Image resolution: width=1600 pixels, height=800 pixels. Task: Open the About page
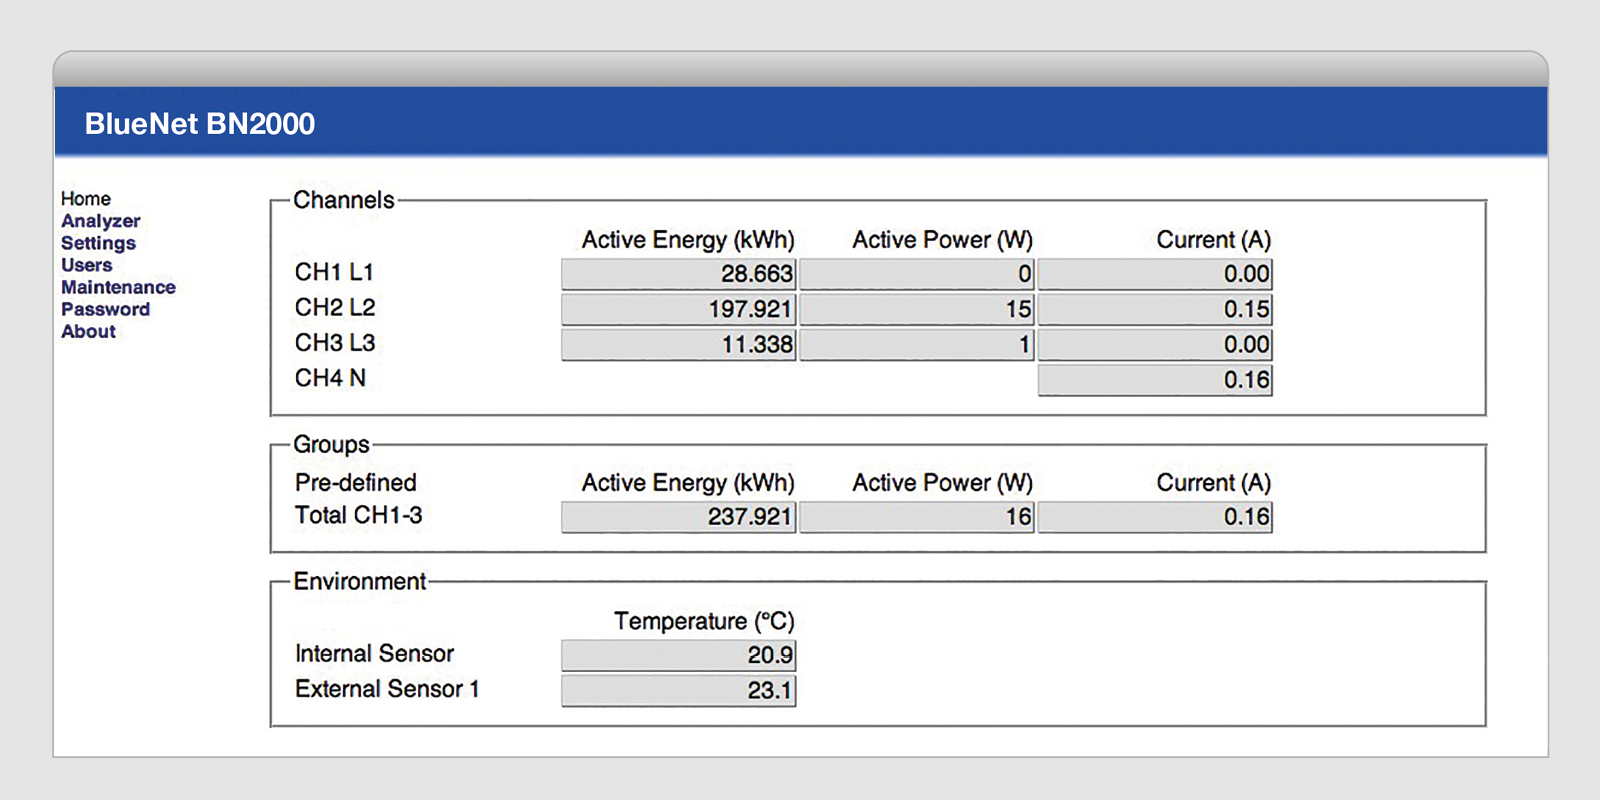(x=89, y=331)
